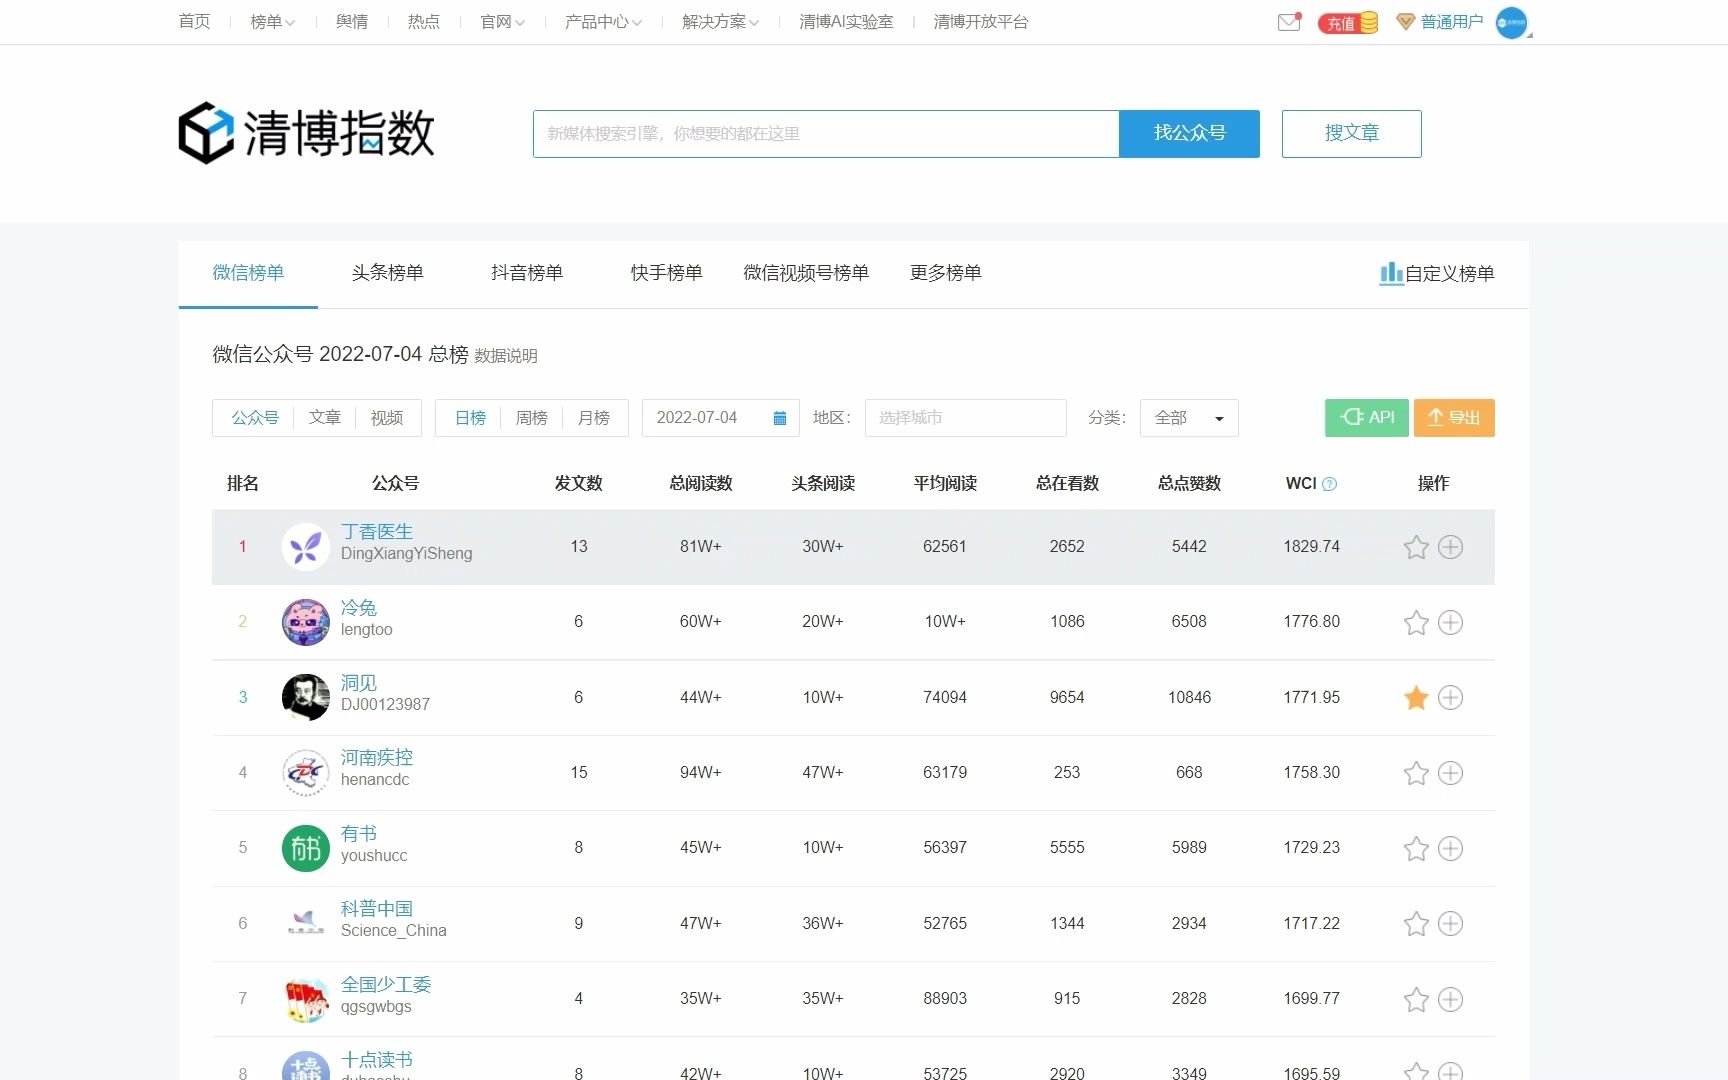Expand the 官网 dropdown menu
The image size is (1728, 1080).
pos(502,22)
